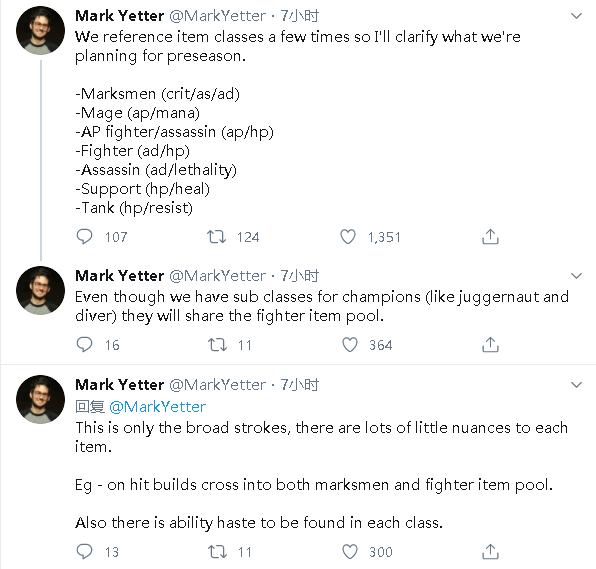The width and height of the screenshot is (596, 569).
Task: Retweet the broad strokes tweet
Action: click(217, 552)
